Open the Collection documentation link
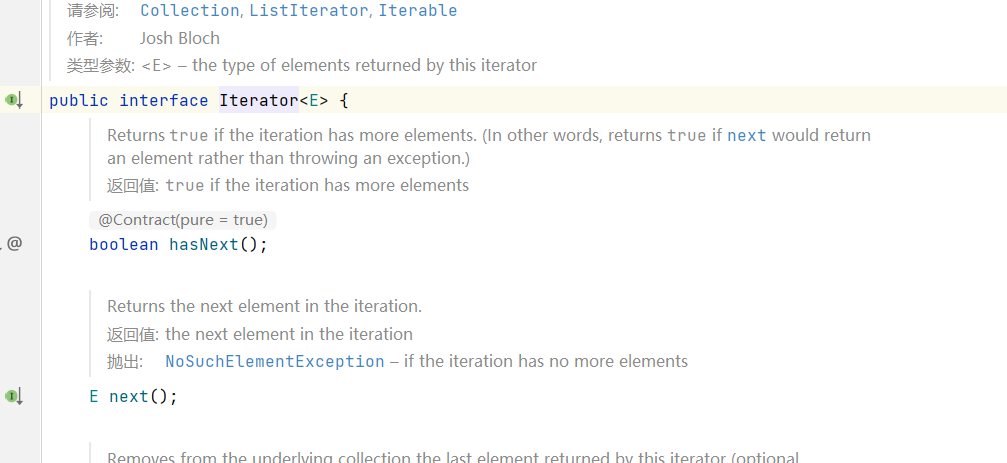 189,10
